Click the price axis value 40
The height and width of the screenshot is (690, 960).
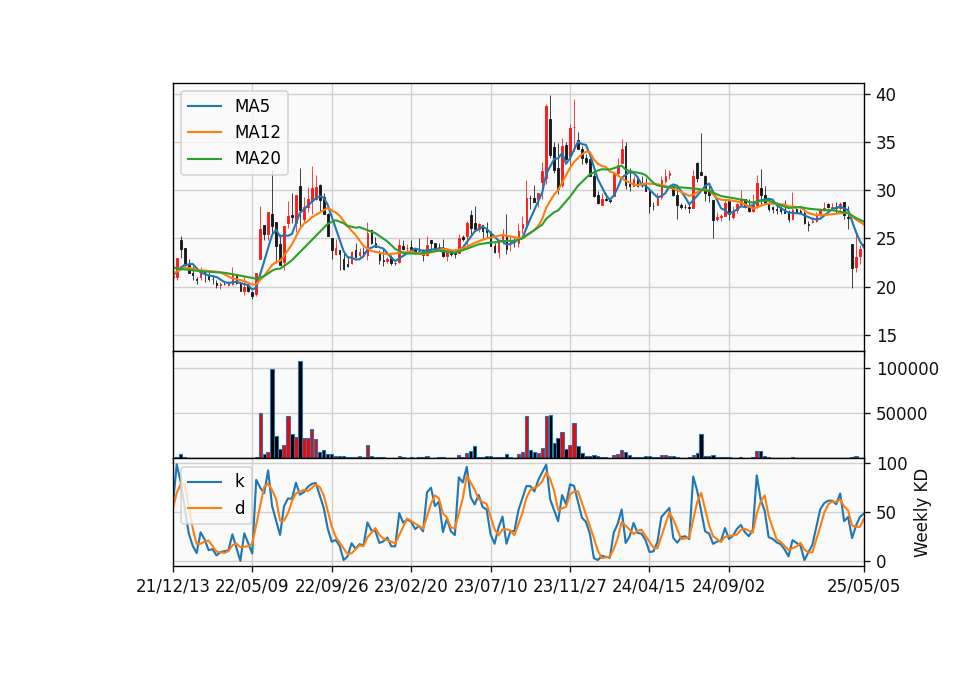(886, 95)
